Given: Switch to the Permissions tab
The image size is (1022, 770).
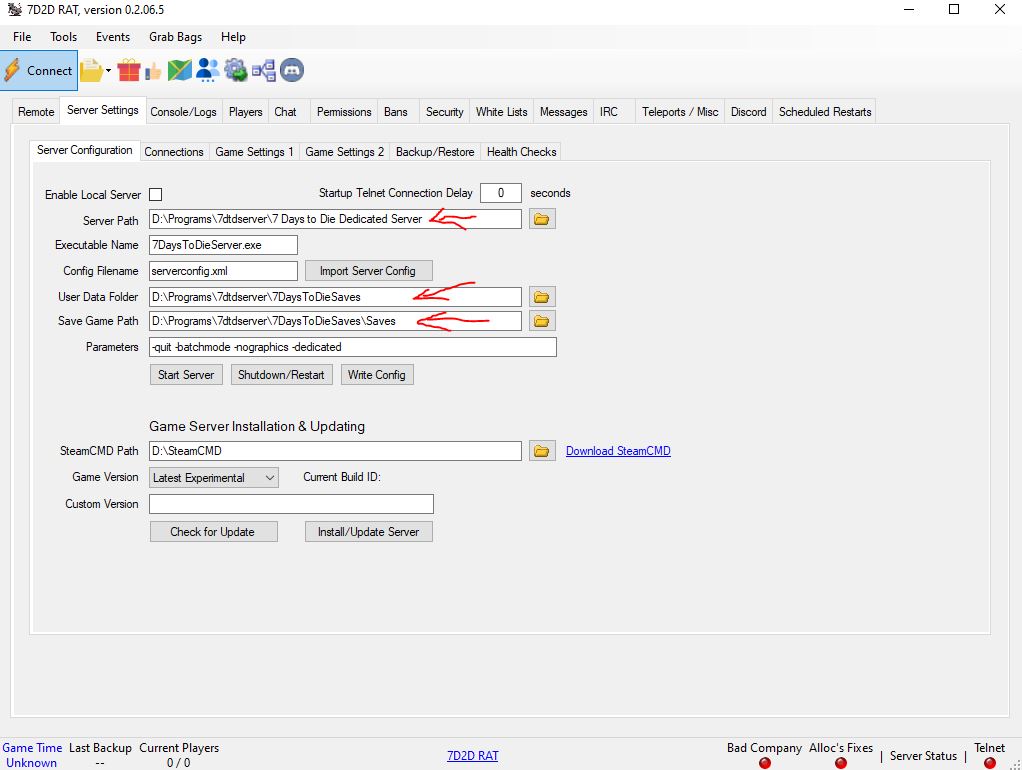Looking at the screenshot, I should (344, 111).
